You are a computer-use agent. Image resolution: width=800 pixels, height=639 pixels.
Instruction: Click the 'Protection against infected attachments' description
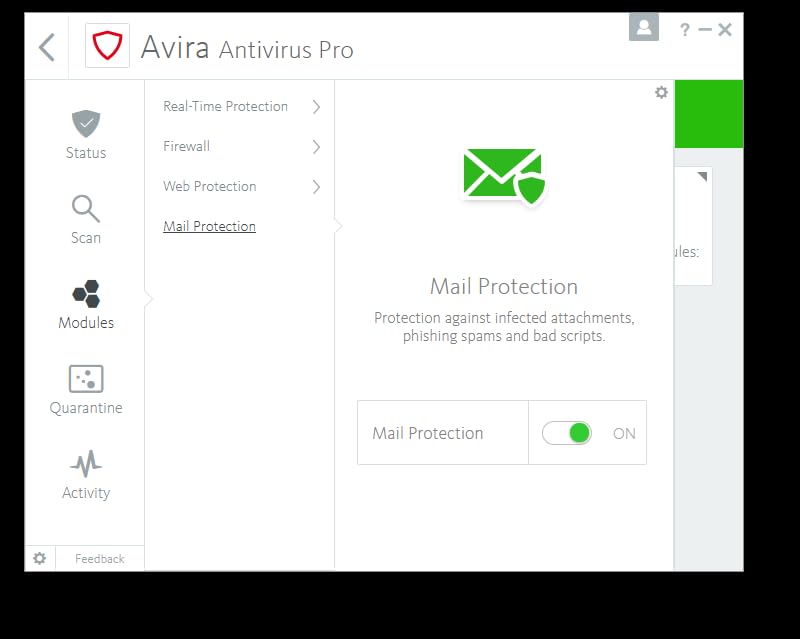pos(504,327)
